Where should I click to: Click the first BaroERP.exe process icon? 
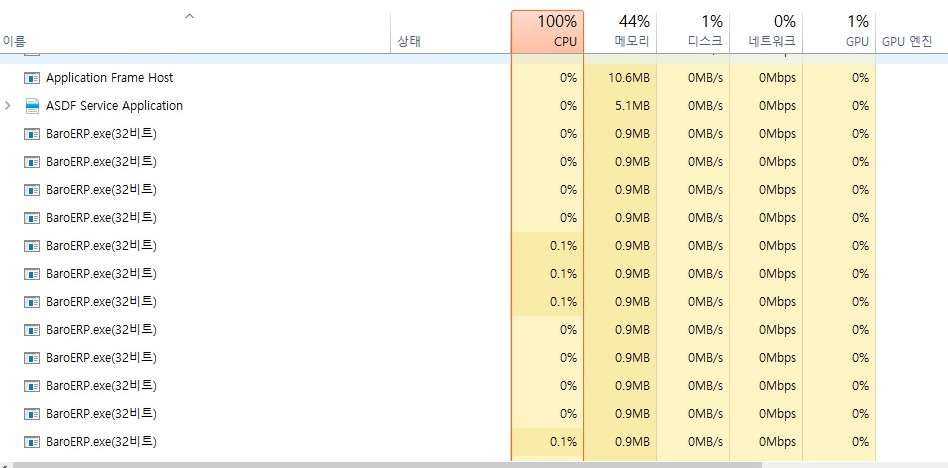pyautogui.click(x=31, y=134)
